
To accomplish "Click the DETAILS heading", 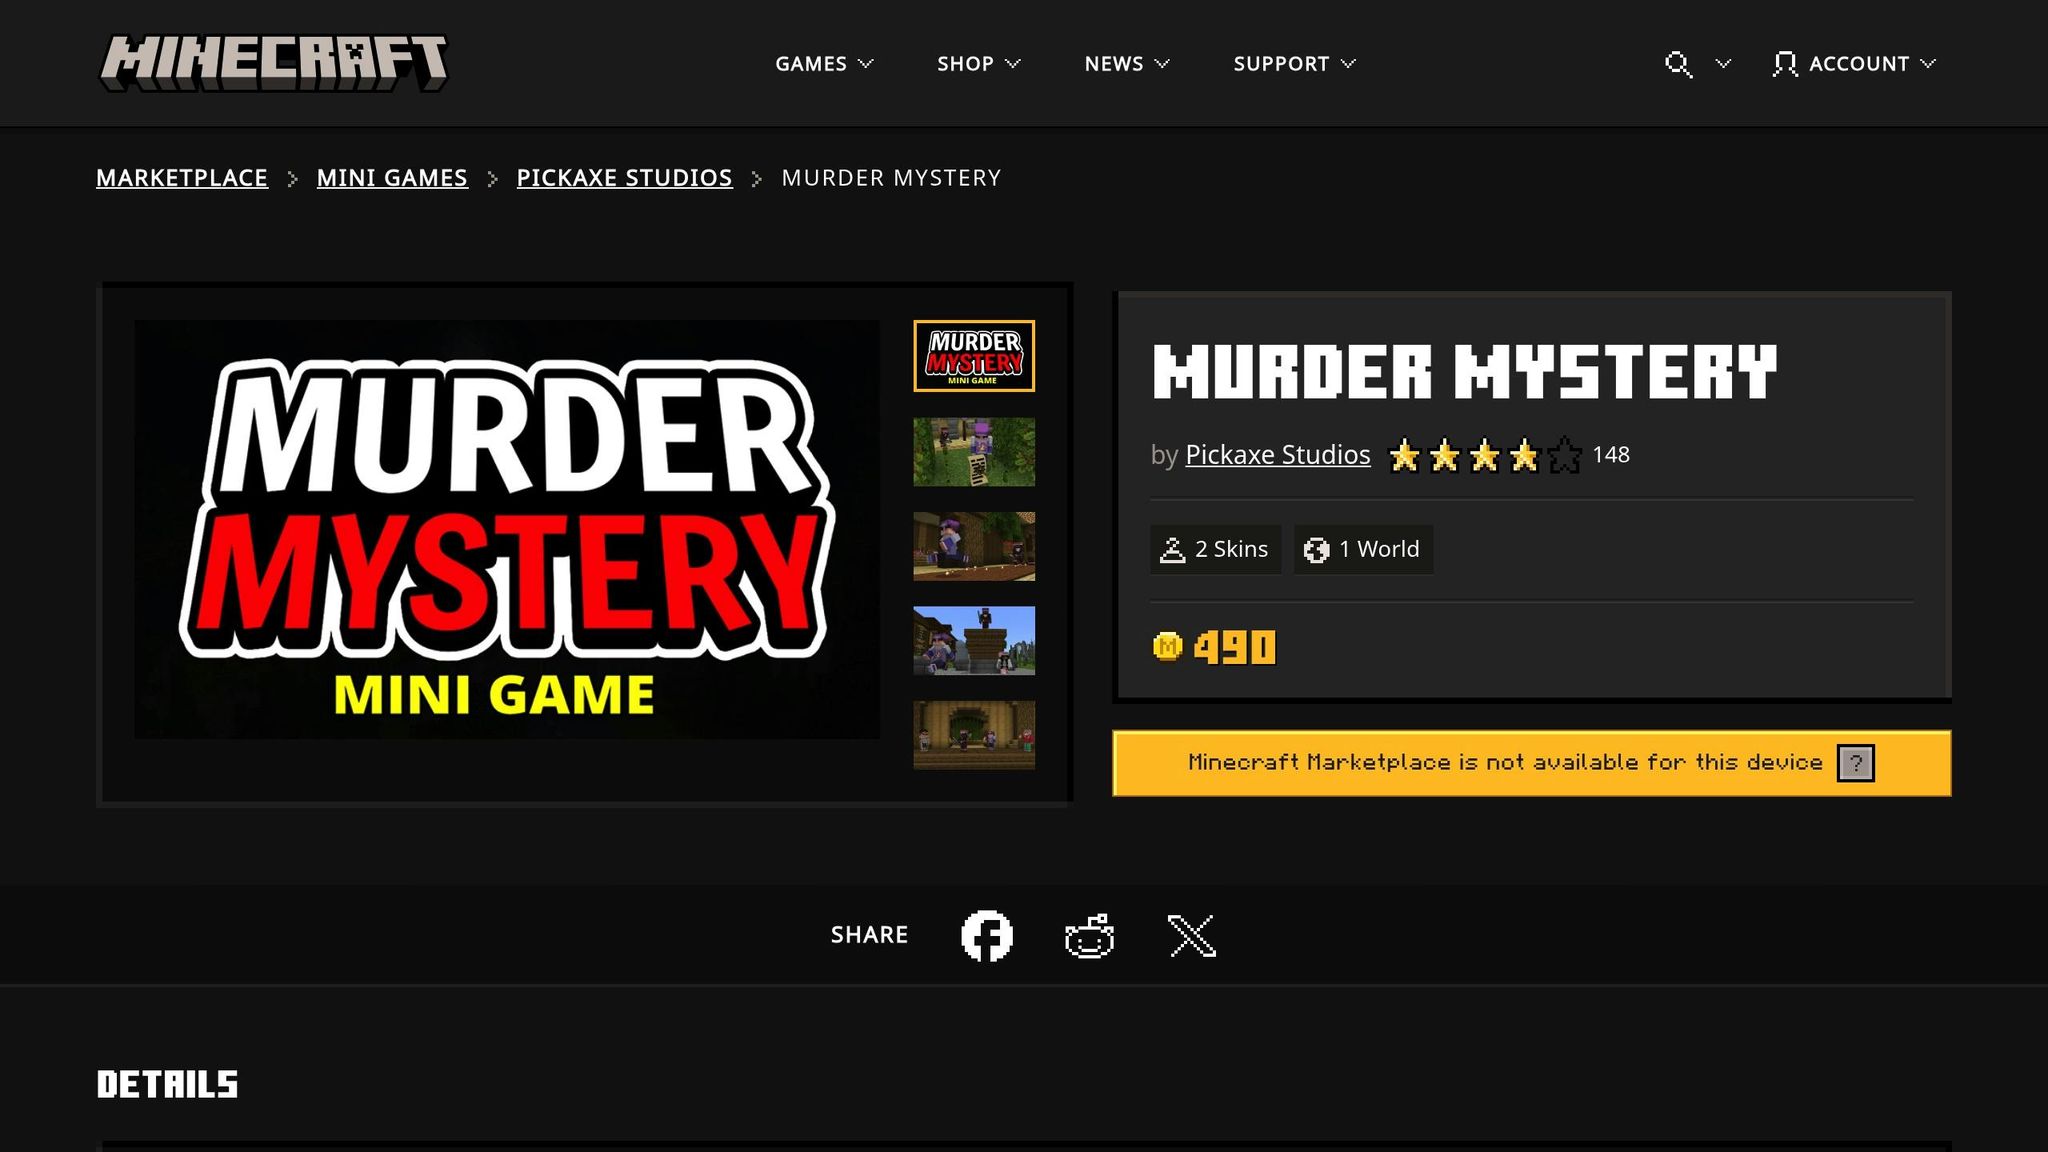I will (x=167, y=1084).
